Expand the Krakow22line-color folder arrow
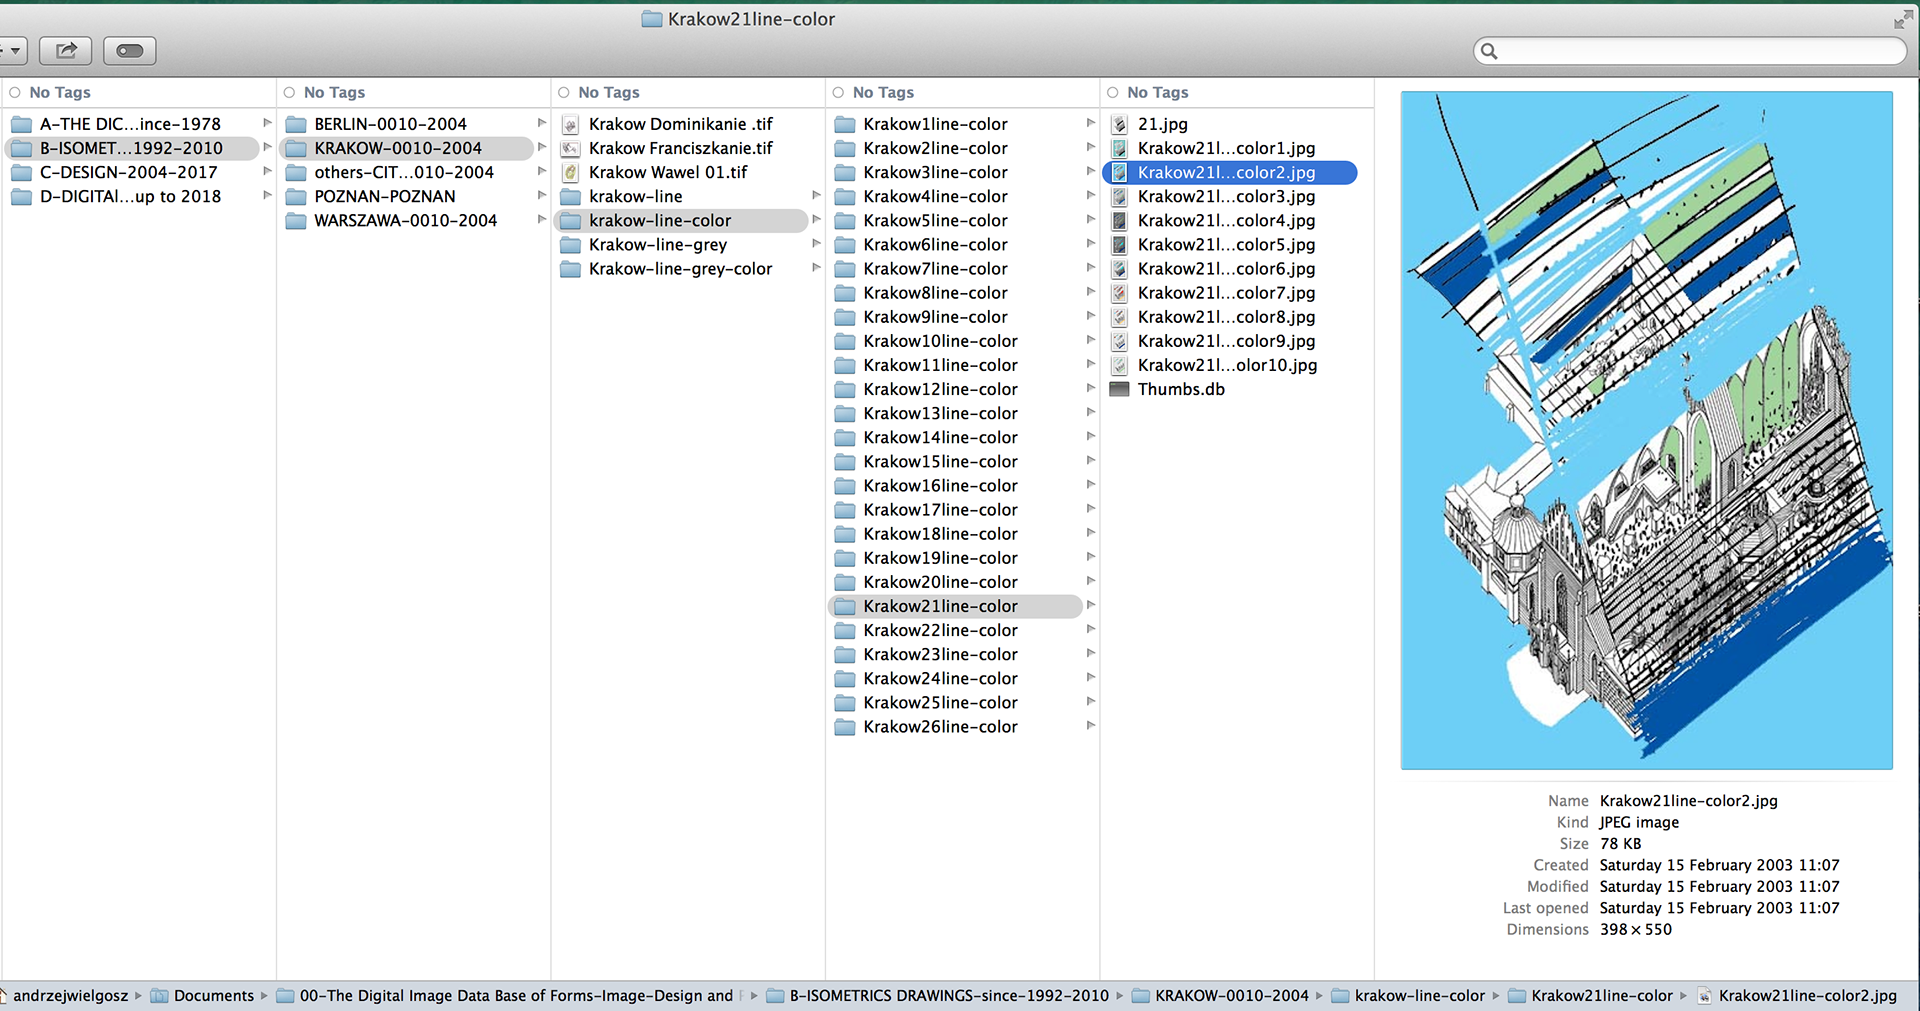The height and width of the screenshot is (1011, 1920). tap(1091, 629)
